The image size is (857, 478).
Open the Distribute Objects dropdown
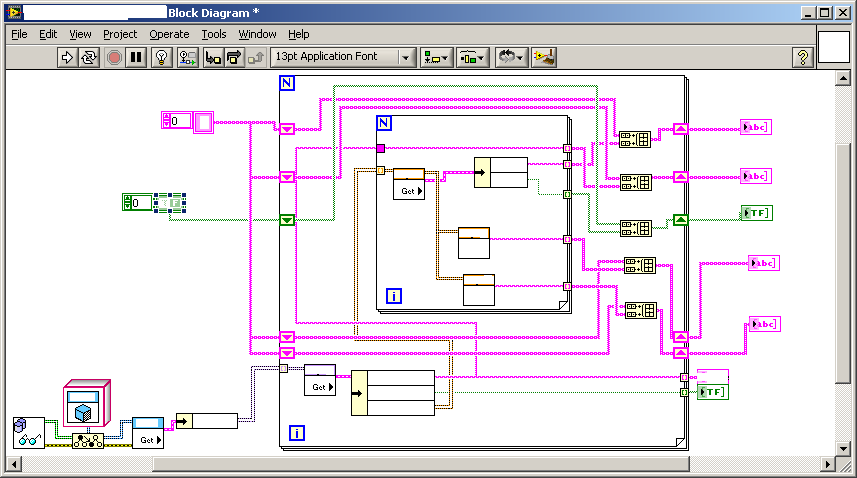pyautogui.click(x=472, y=57)
